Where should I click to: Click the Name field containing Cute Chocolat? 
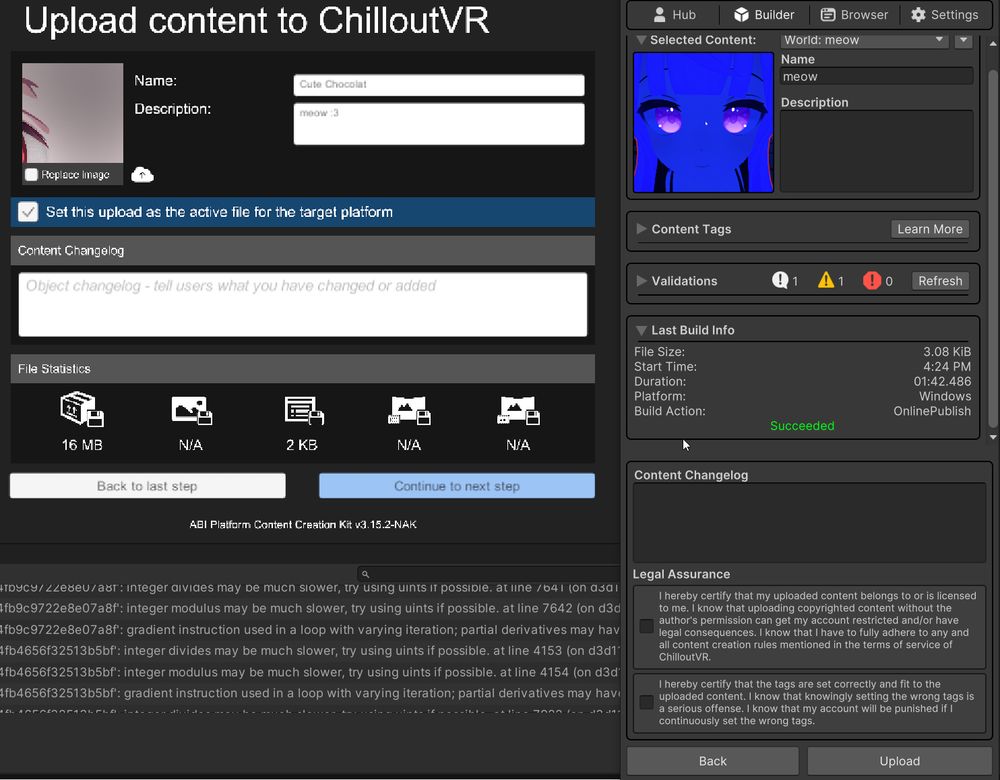pyautogui.click(x=439, y=85)
